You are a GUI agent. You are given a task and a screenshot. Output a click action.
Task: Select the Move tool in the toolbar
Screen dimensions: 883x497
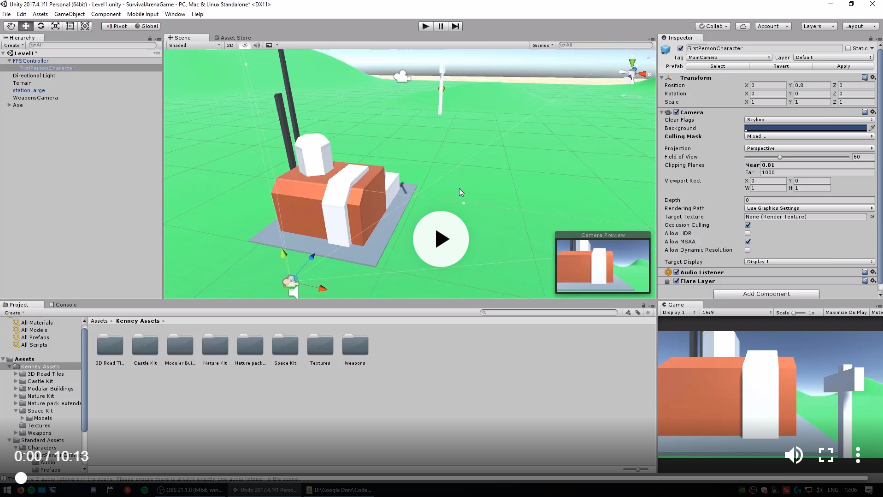pos(25,26)
